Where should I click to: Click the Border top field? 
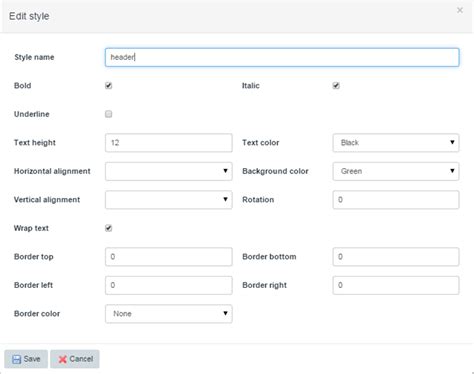click(x=169, y=257)
